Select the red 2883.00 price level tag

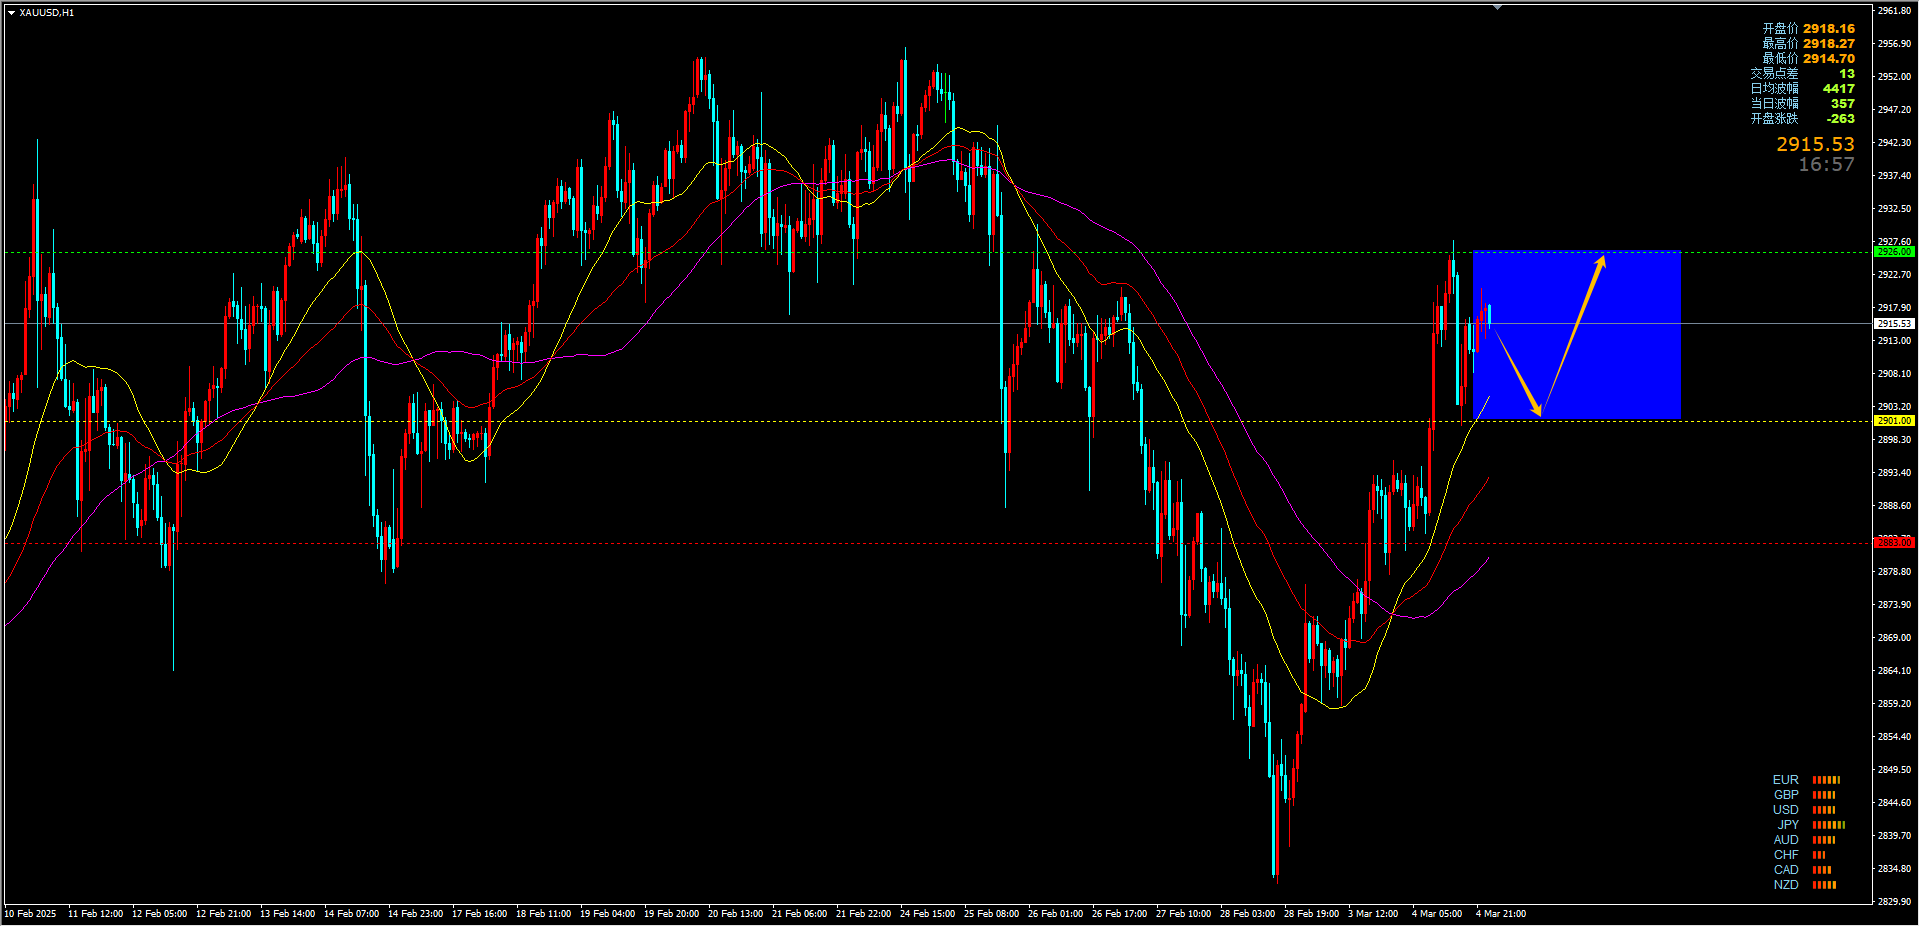[1894, 542]
